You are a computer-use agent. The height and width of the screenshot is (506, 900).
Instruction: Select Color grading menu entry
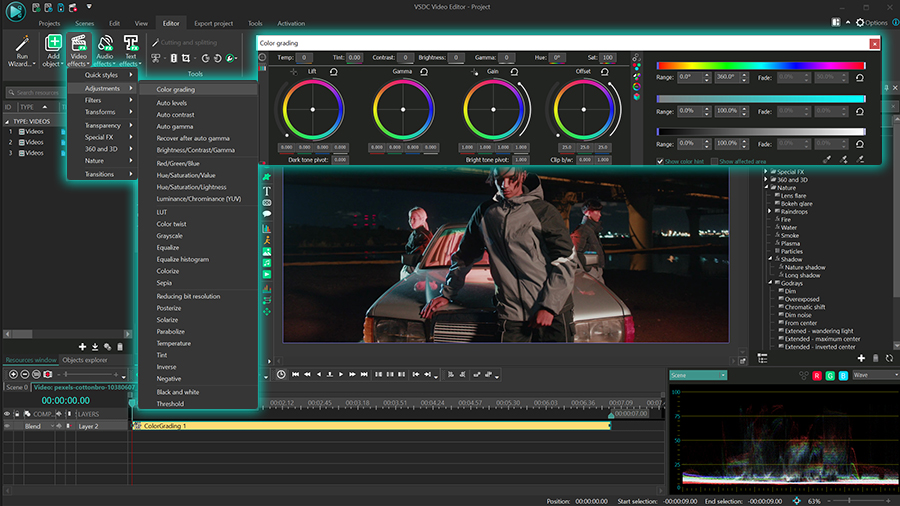[197, 89]
